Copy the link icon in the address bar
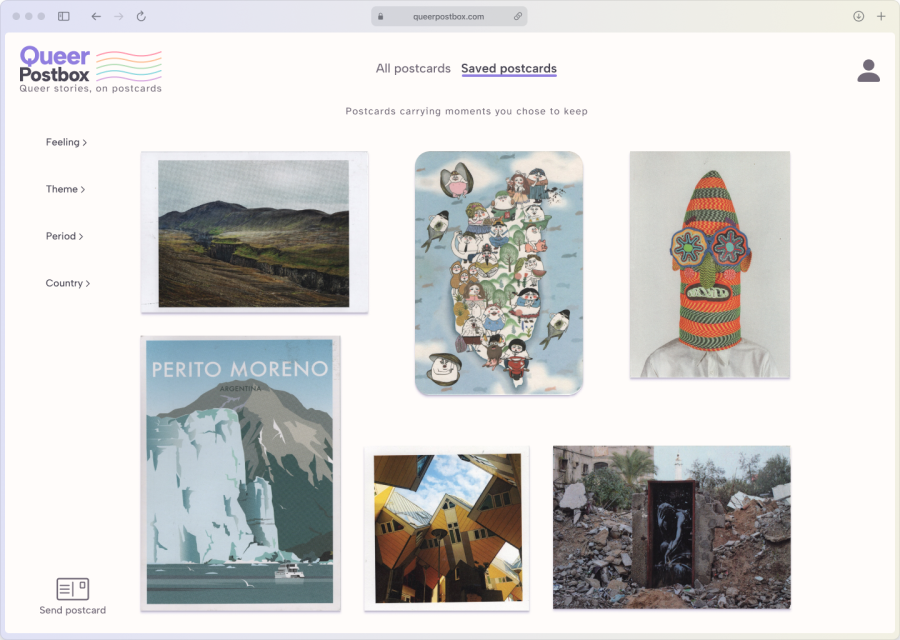Viewport: 900px width, 640px height. tap(518, 17)
